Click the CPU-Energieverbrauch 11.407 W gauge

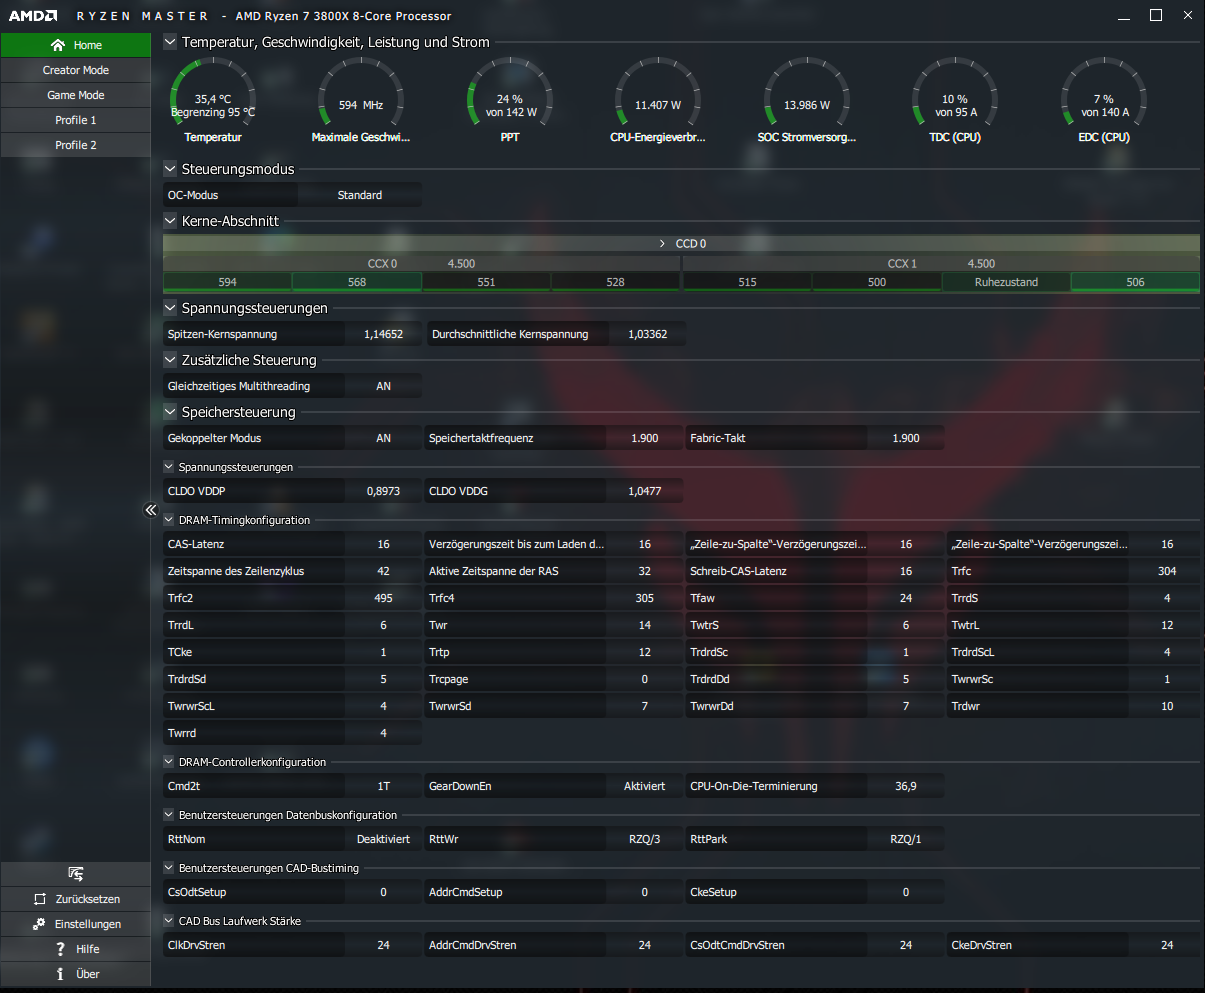point(658,100)
